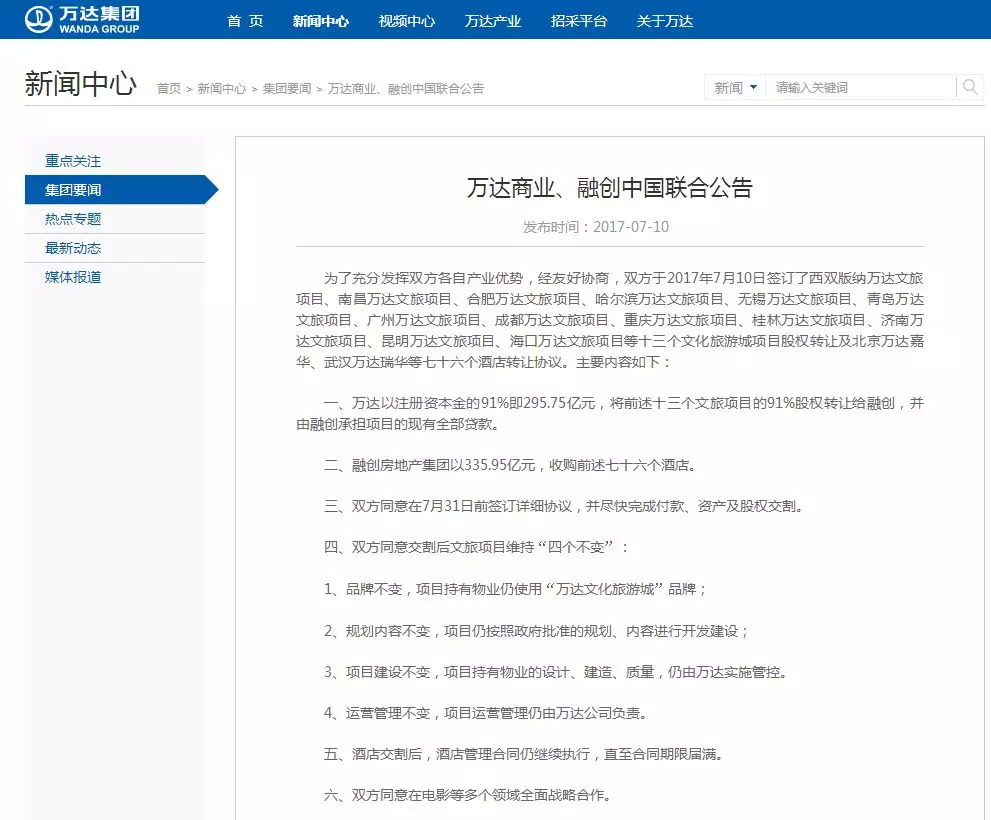Screen dimensions: 991x820
Task: Select 媒体报道 in the sidebar
Action: (x=73, y=277)
